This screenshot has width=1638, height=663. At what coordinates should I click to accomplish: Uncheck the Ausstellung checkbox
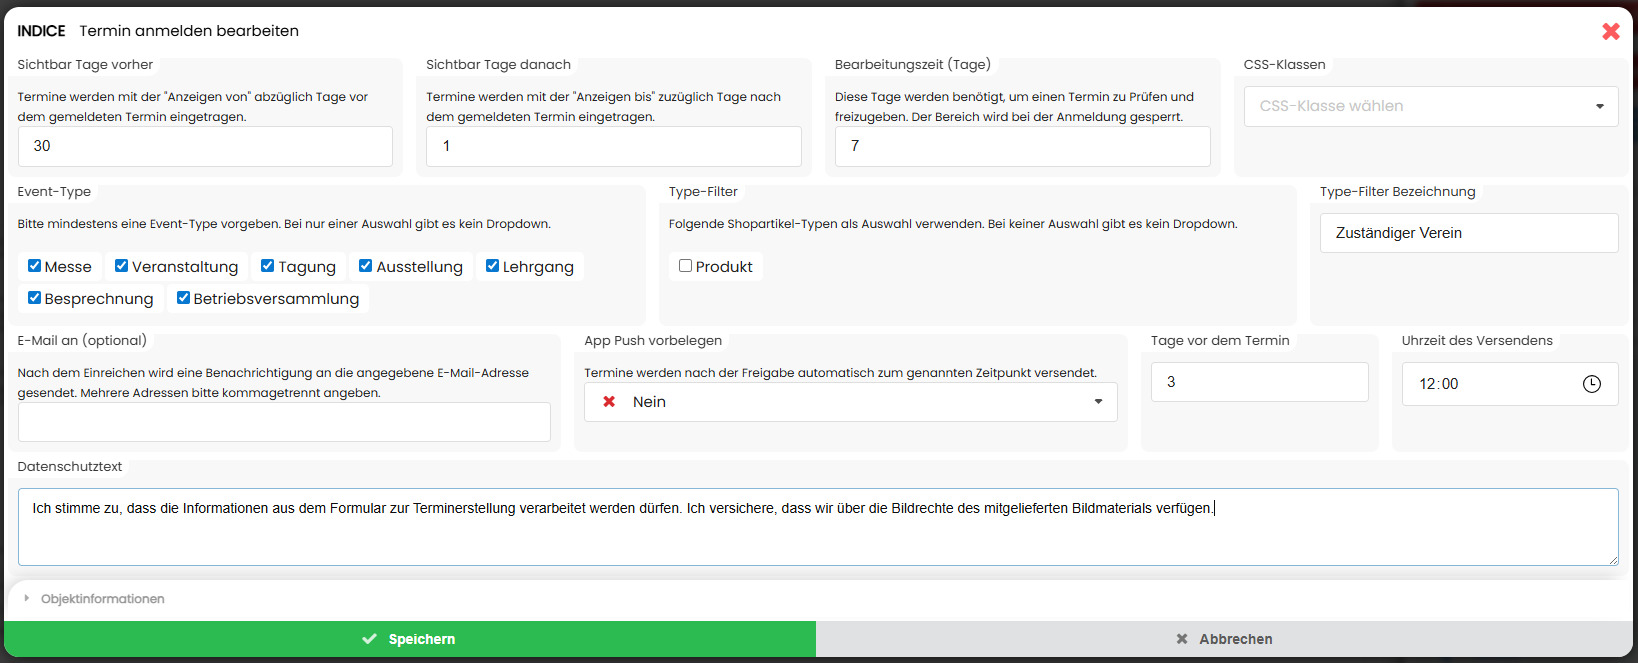[x=366, y=266]
